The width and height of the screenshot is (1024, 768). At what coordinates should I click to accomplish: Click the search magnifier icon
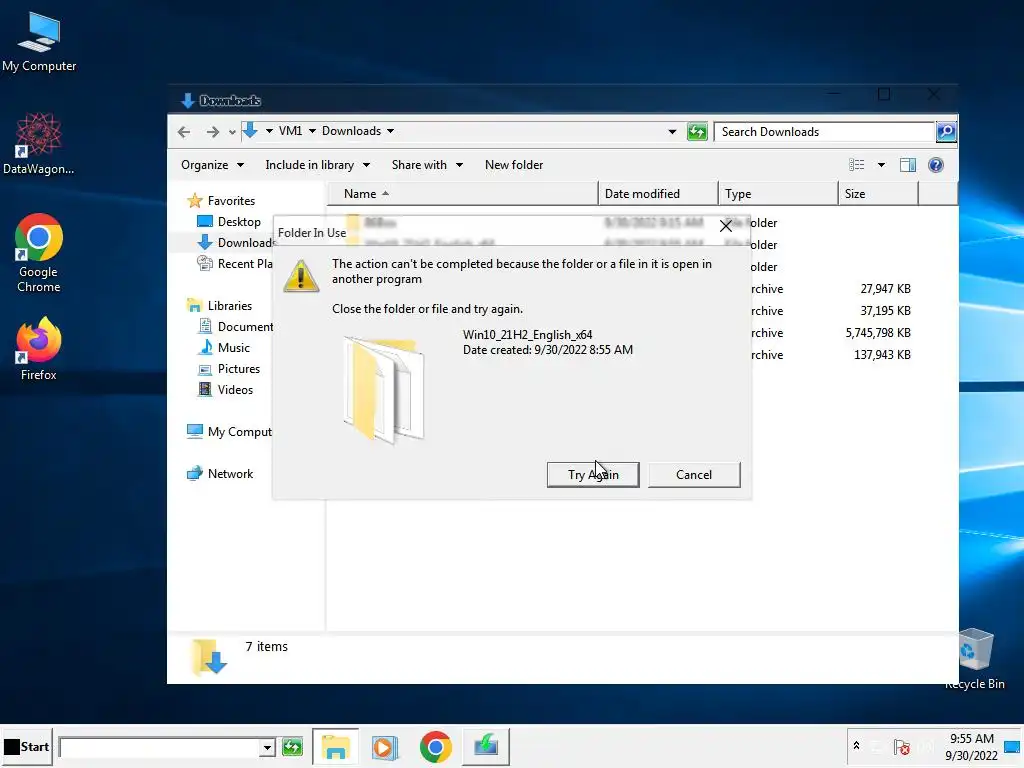(946, 132)
